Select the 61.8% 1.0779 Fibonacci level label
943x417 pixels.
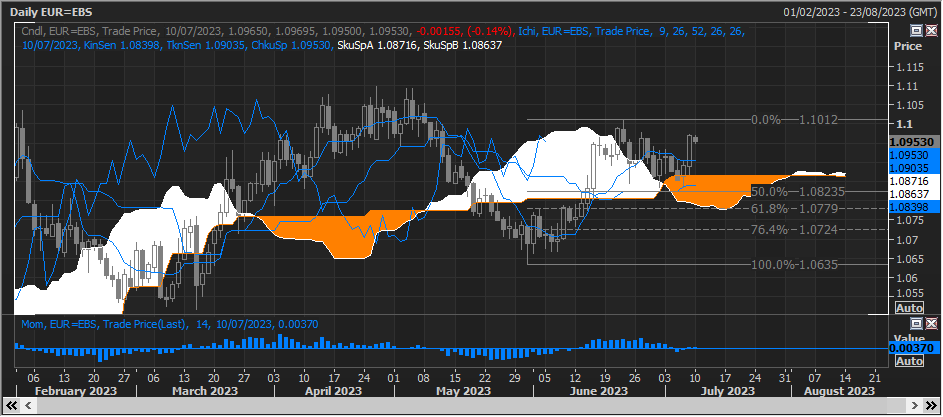tap(794, 209)
